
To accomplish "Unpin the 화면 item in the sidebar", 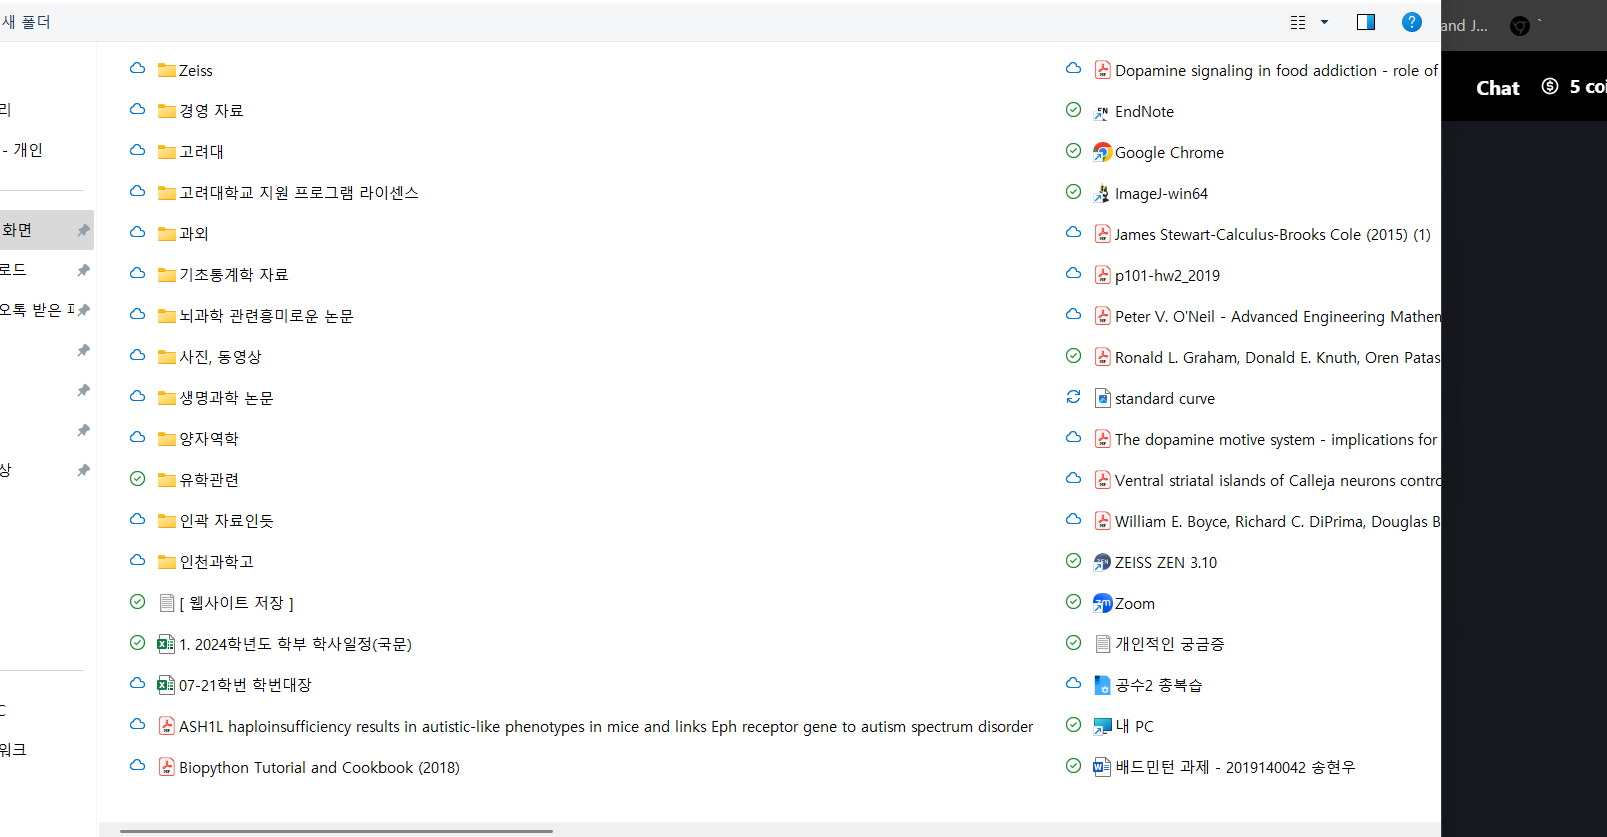I will click(x=83, y=231).
